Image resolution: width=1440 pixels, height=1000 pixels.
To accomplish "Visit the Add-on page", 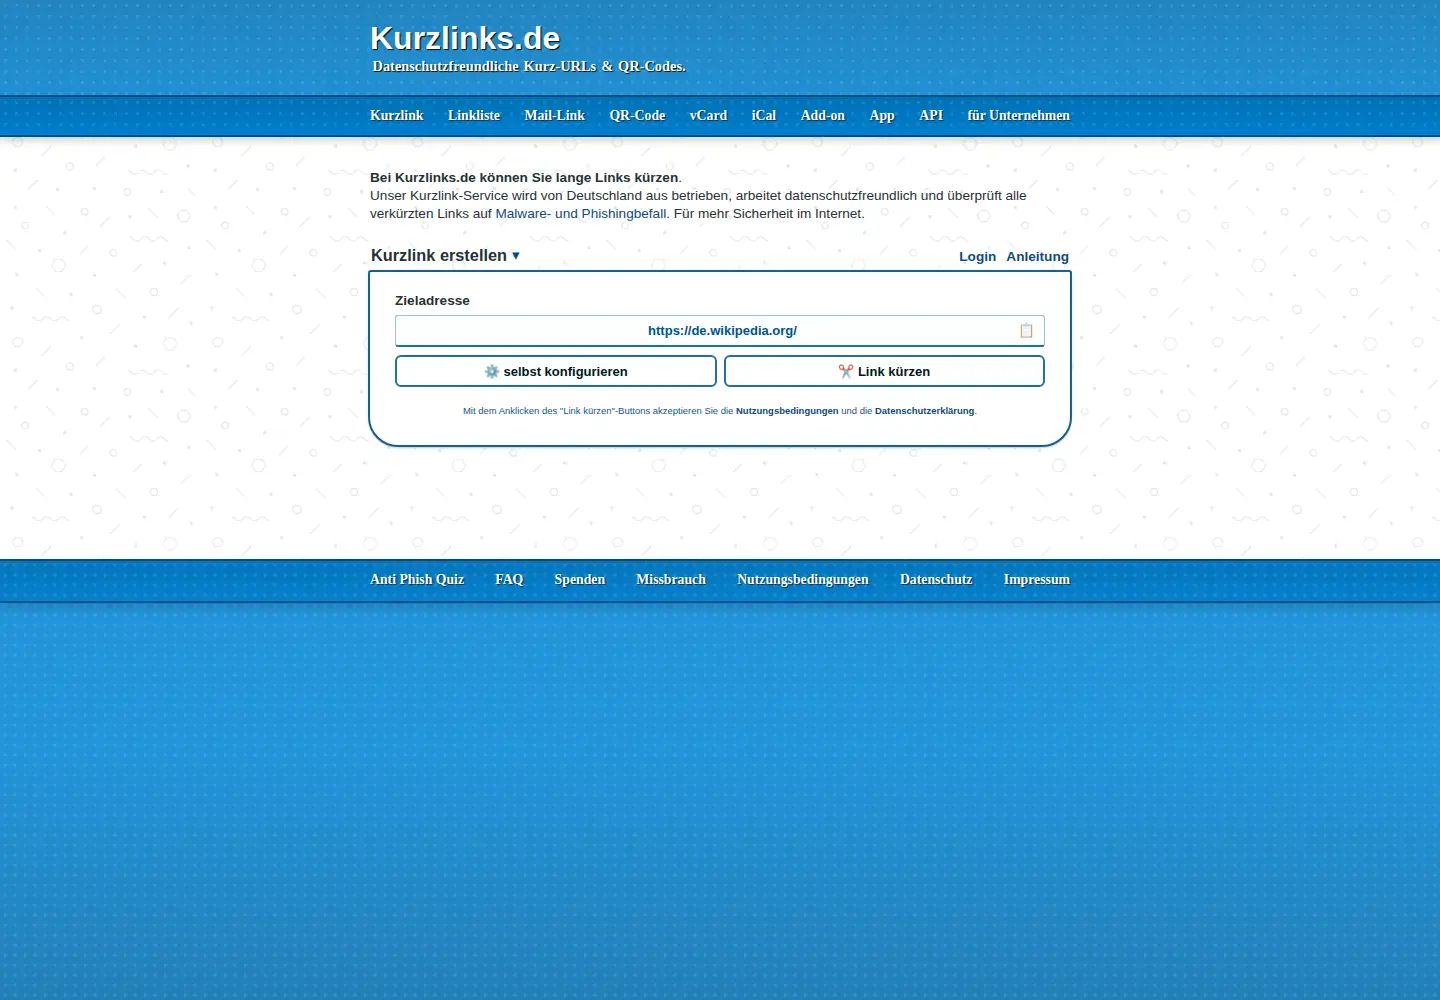I will 823,116.
